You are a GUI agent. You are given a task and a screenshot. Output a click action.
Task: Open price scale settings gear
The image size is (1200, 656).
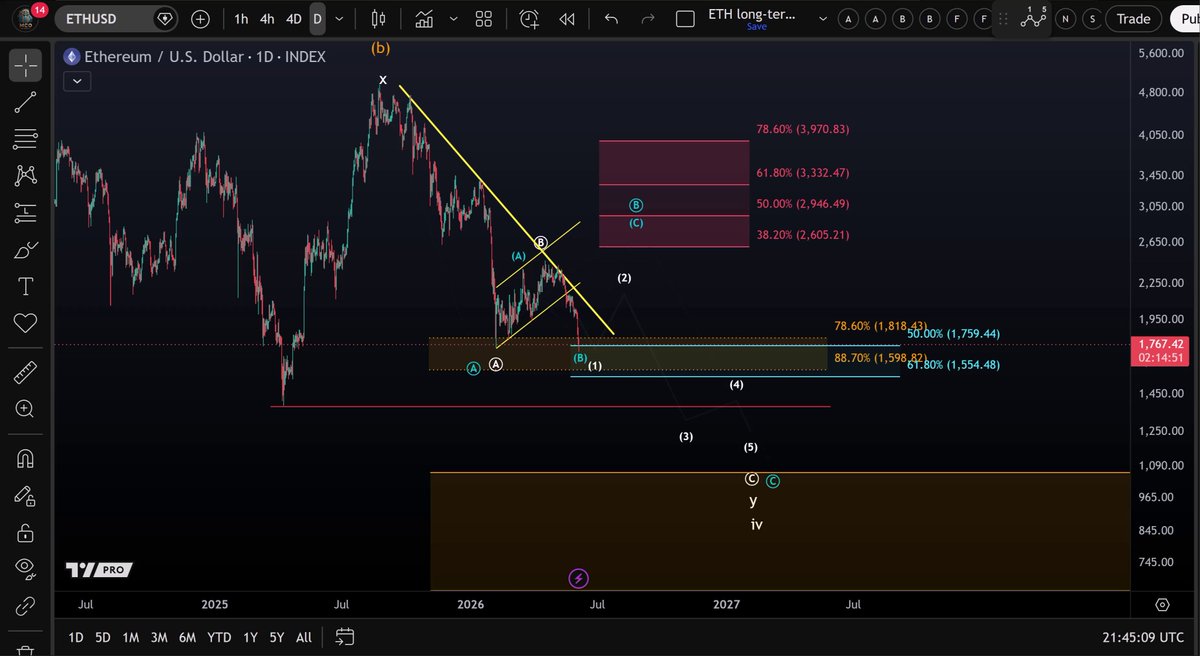[1162, 605]
